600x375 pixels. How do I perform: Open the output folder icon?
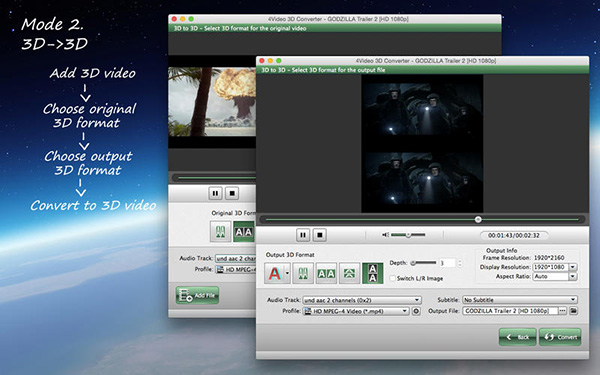point(573,311)
